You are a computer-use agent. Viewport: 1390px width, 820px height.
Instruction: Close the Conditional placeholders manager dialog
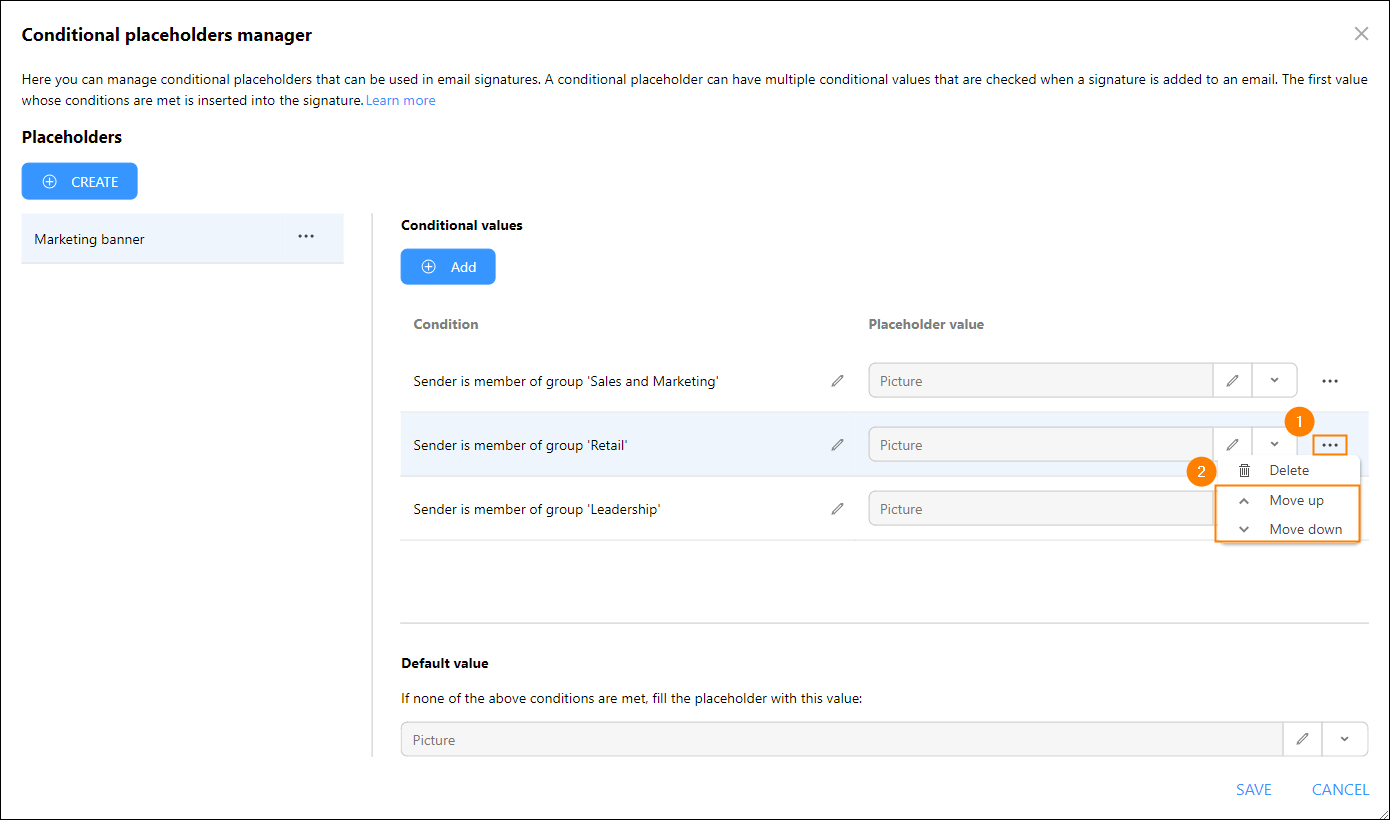1361,34
